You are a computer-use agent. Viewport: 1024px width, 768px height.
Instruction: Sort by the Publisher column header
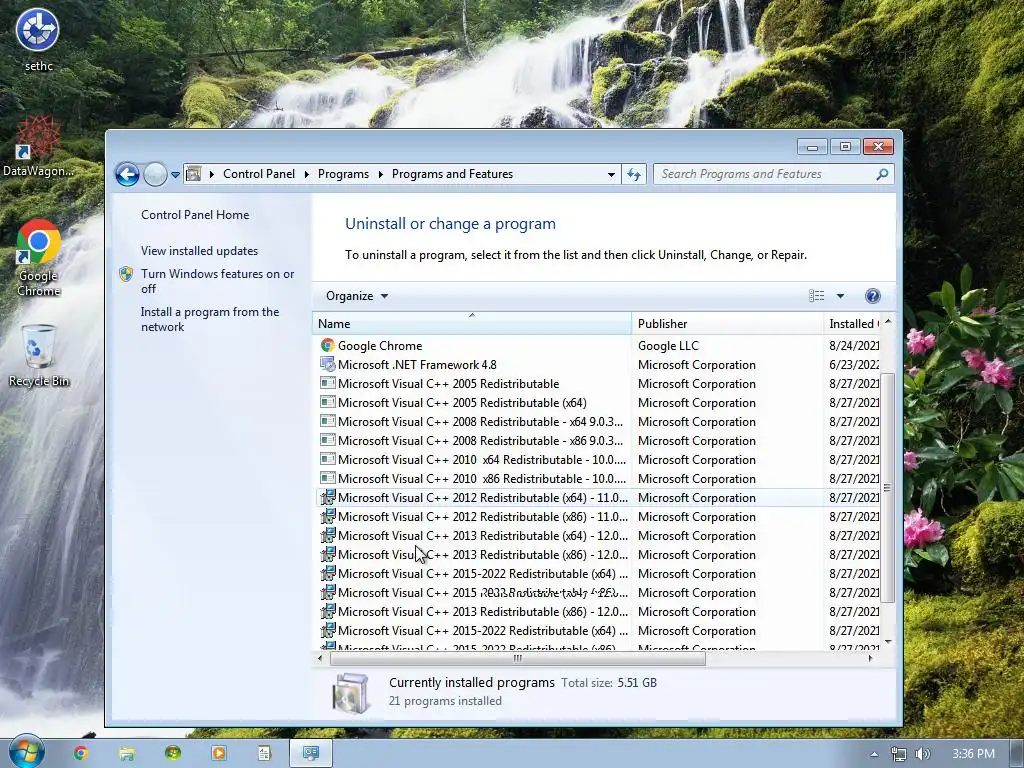tap(728, 323)
